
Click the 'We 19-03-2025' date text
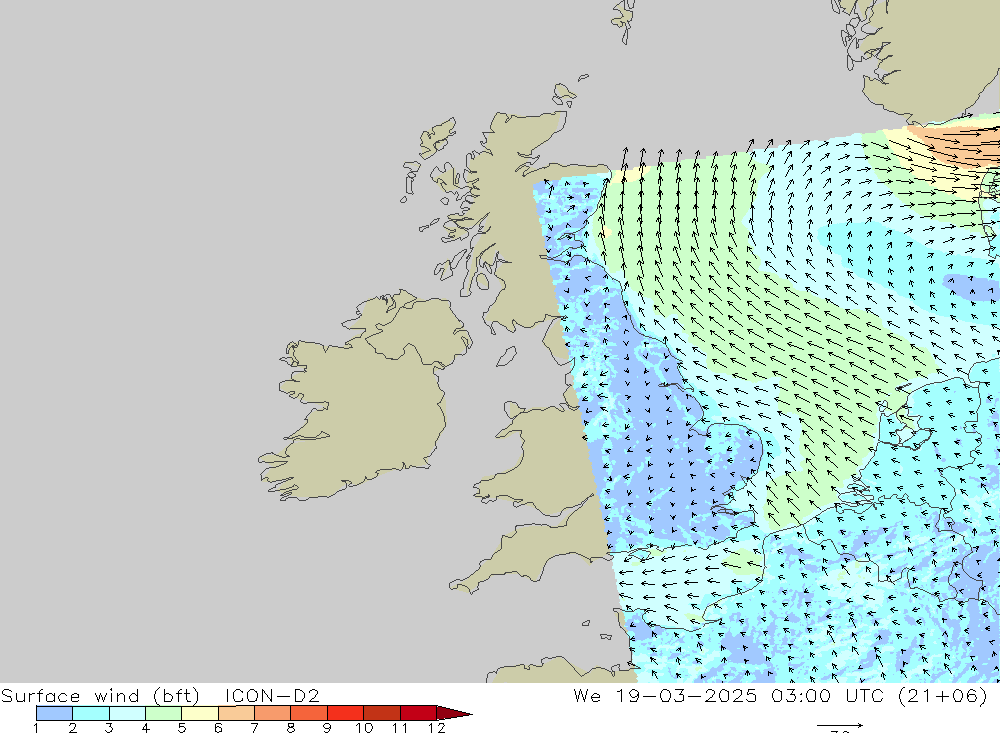click(665, 695)
